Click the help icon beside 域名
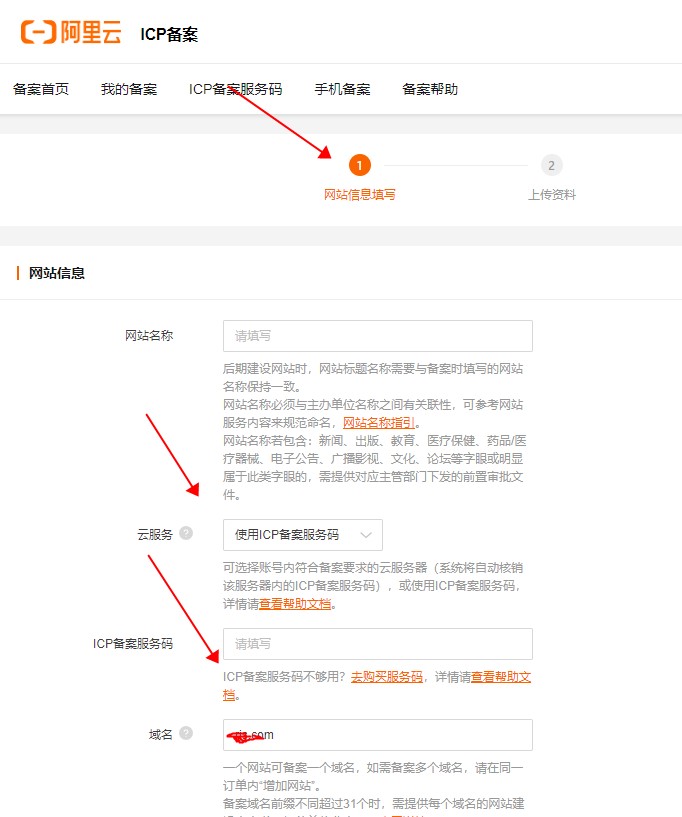 [x=186, y=734]
